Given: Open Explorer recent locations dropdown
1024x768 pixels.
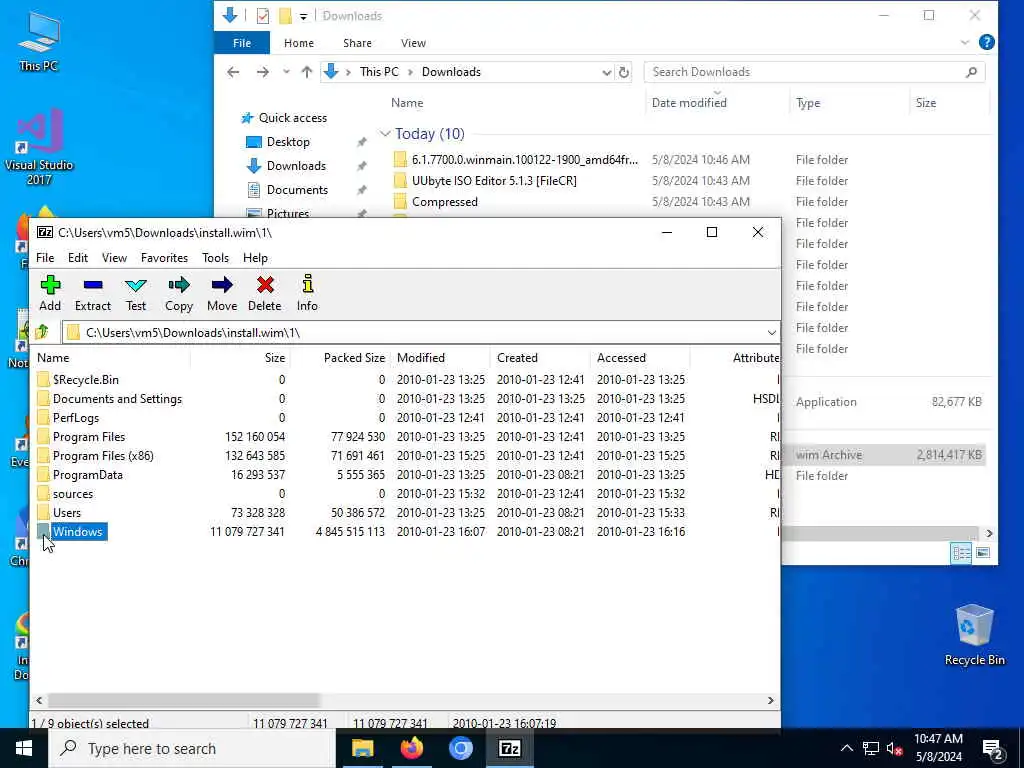Looking at the screenshot, I should [x=286, y=72].
